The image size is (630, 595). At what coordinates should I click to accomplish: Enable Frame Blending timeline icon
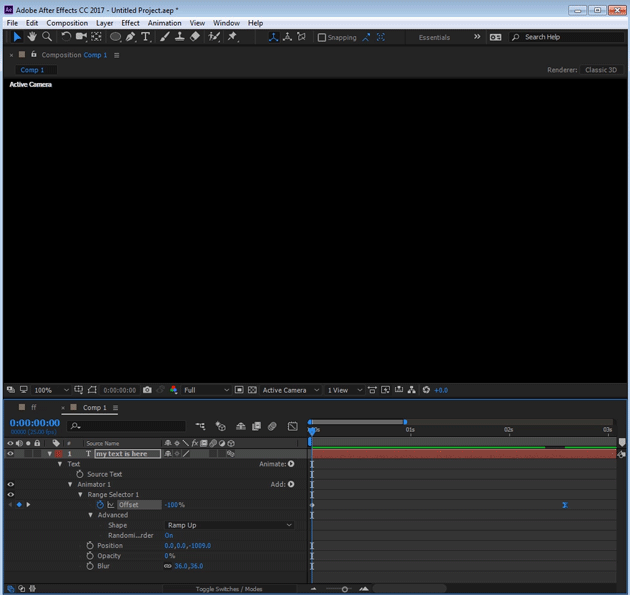pos(256,426)
